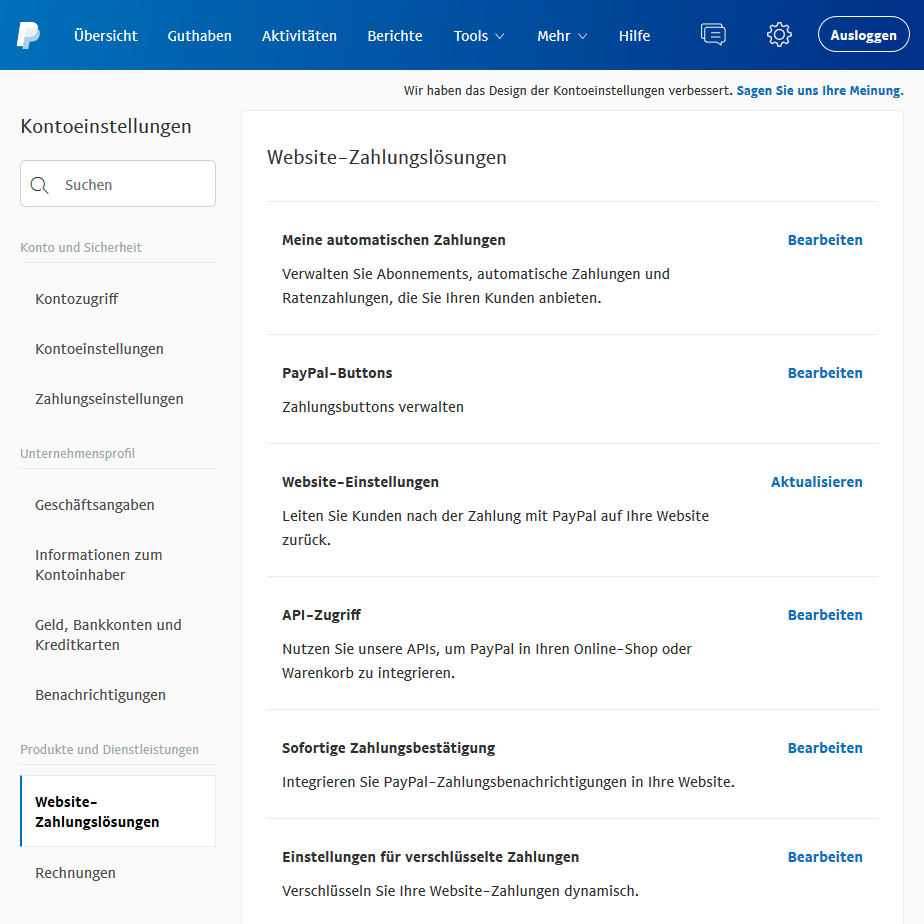Image resolution: width=924 pixels, height=924 pixels.
Task: Select Website-Zahlungslösungen sidebar item
Action: click(118, 811)
